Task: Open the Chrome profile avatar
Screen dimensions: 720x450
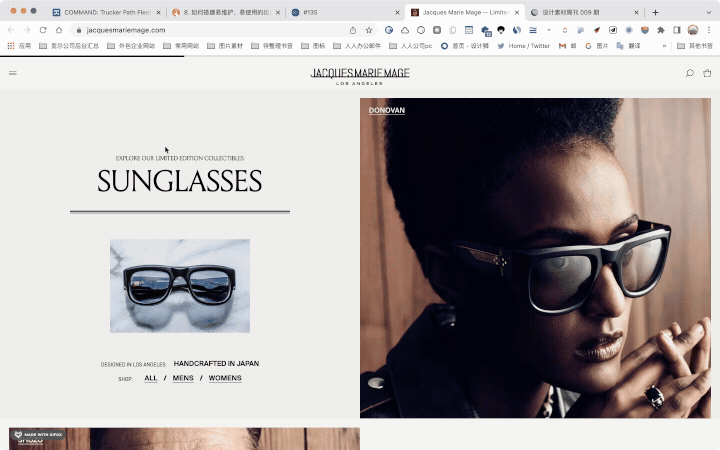Action: [x=693, y=30]
